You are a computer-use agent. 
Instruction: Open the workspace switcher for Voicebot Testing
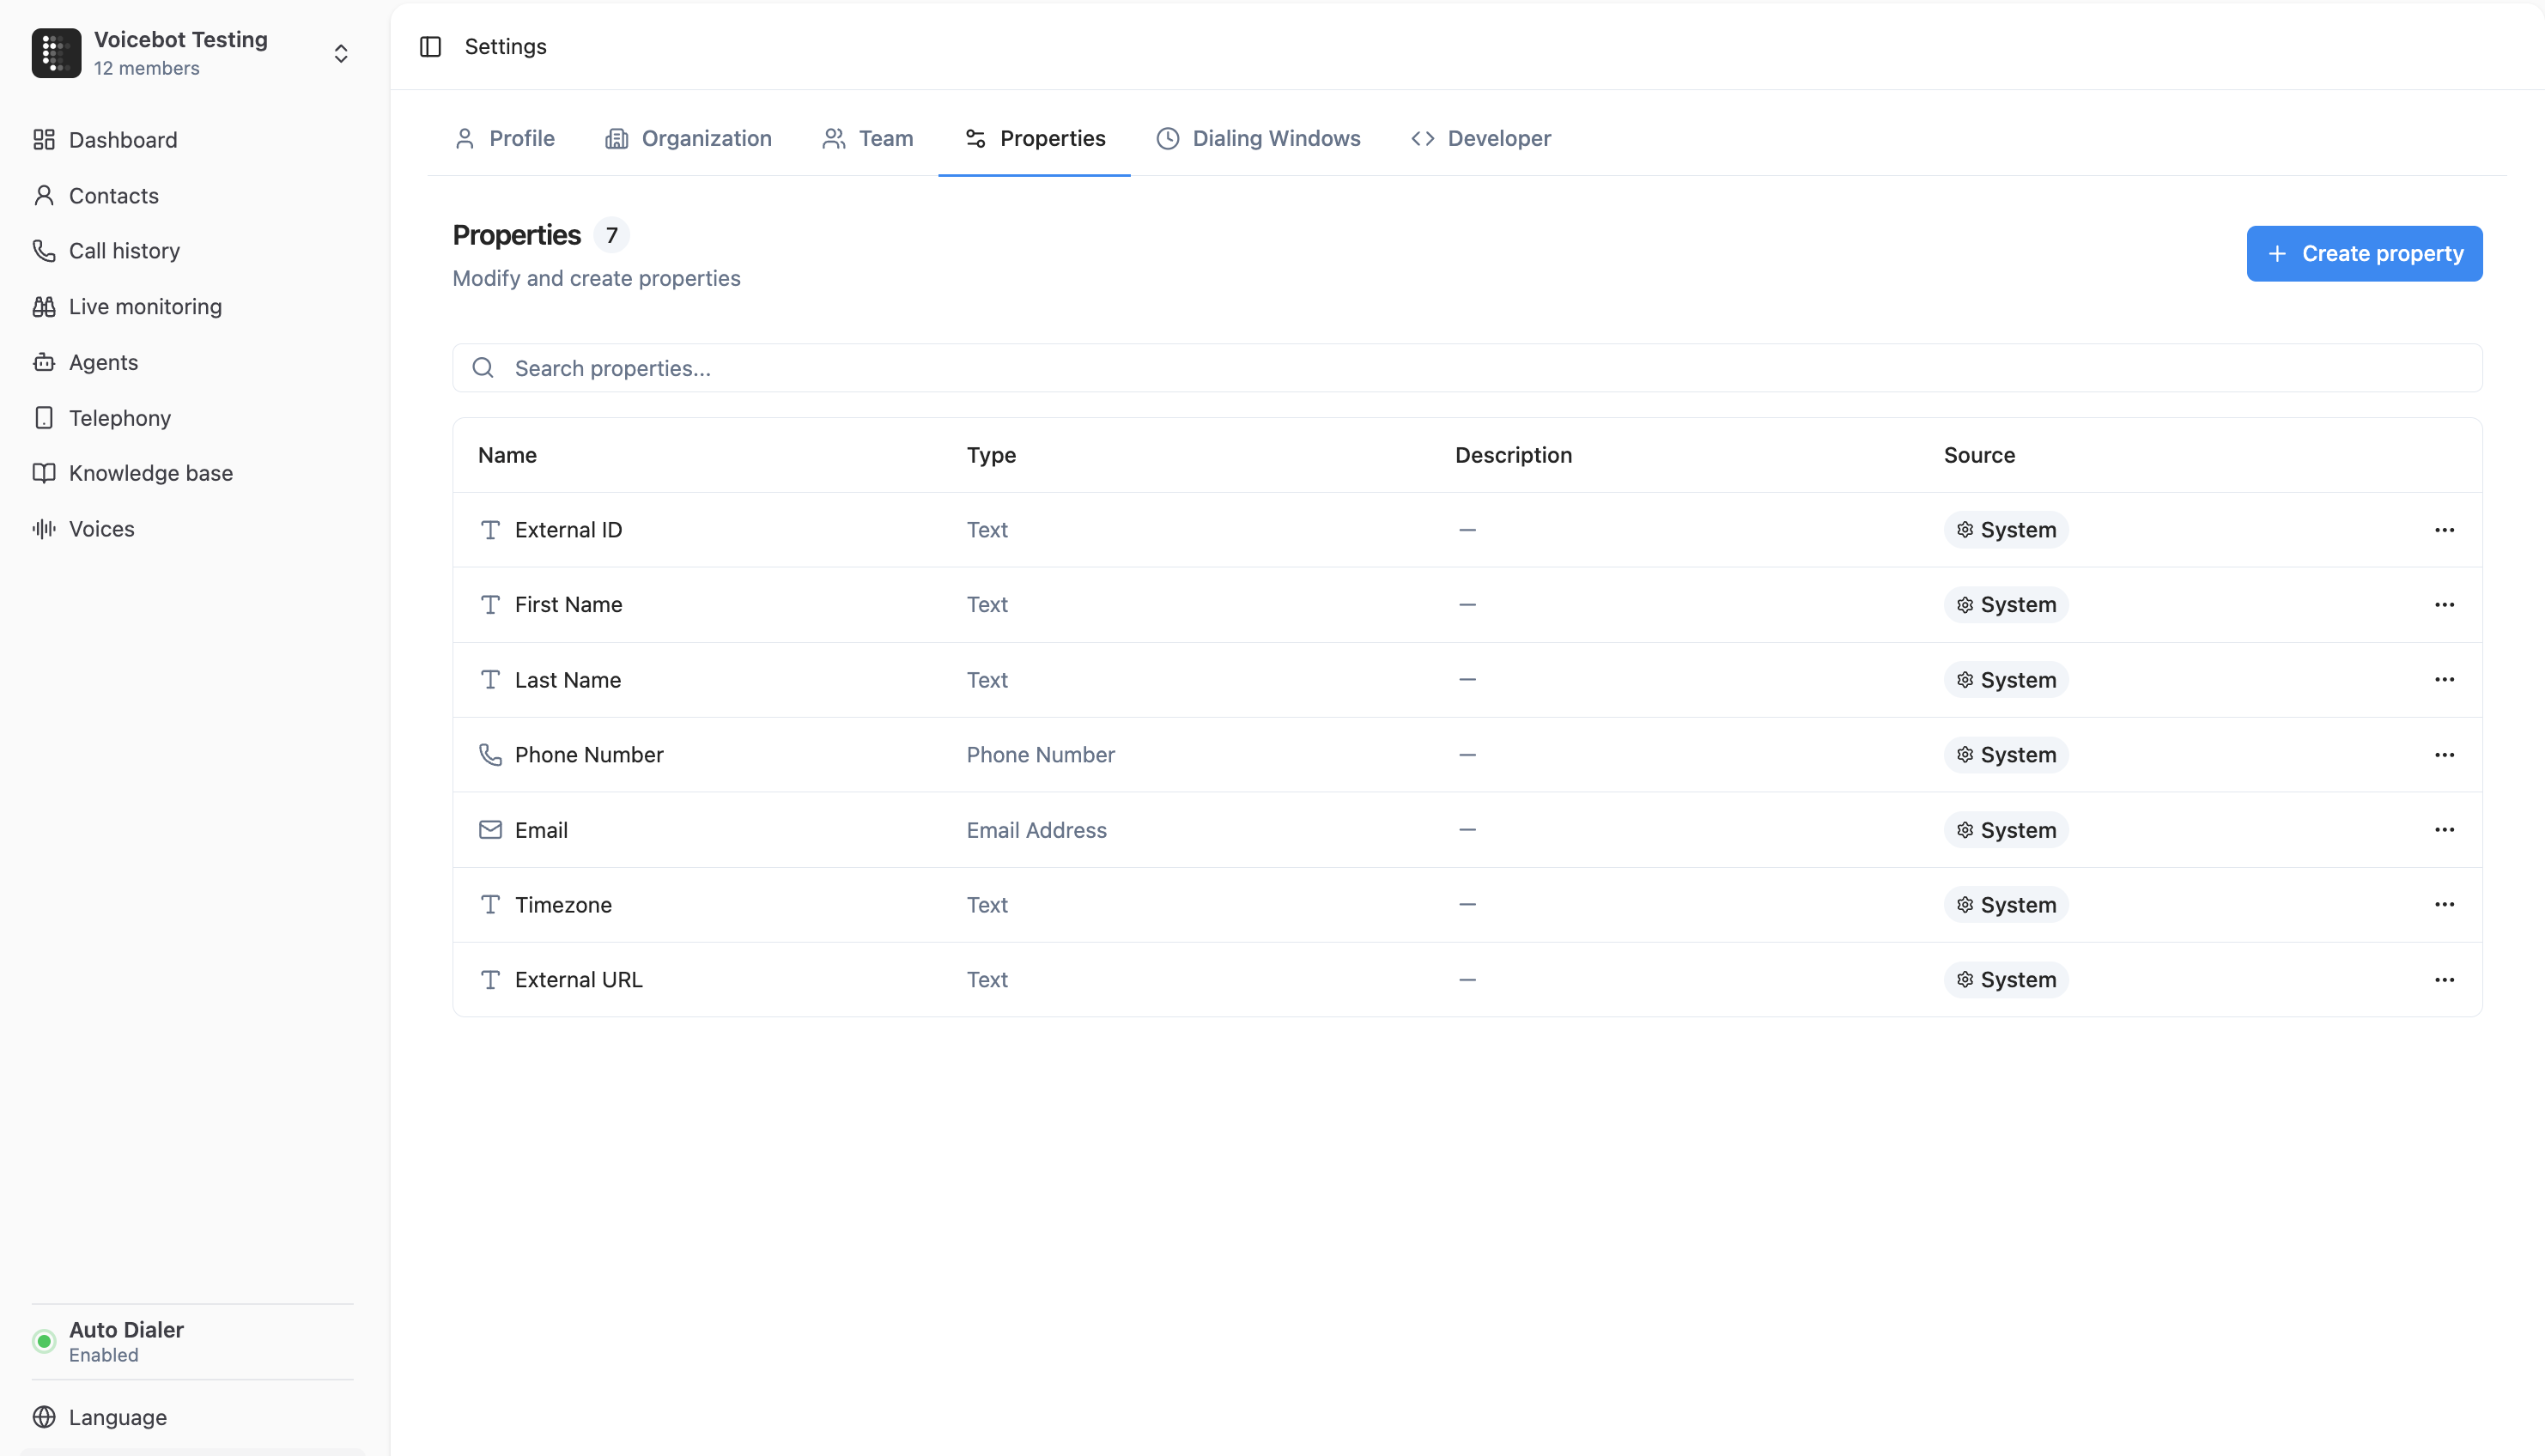click(341, 53)
